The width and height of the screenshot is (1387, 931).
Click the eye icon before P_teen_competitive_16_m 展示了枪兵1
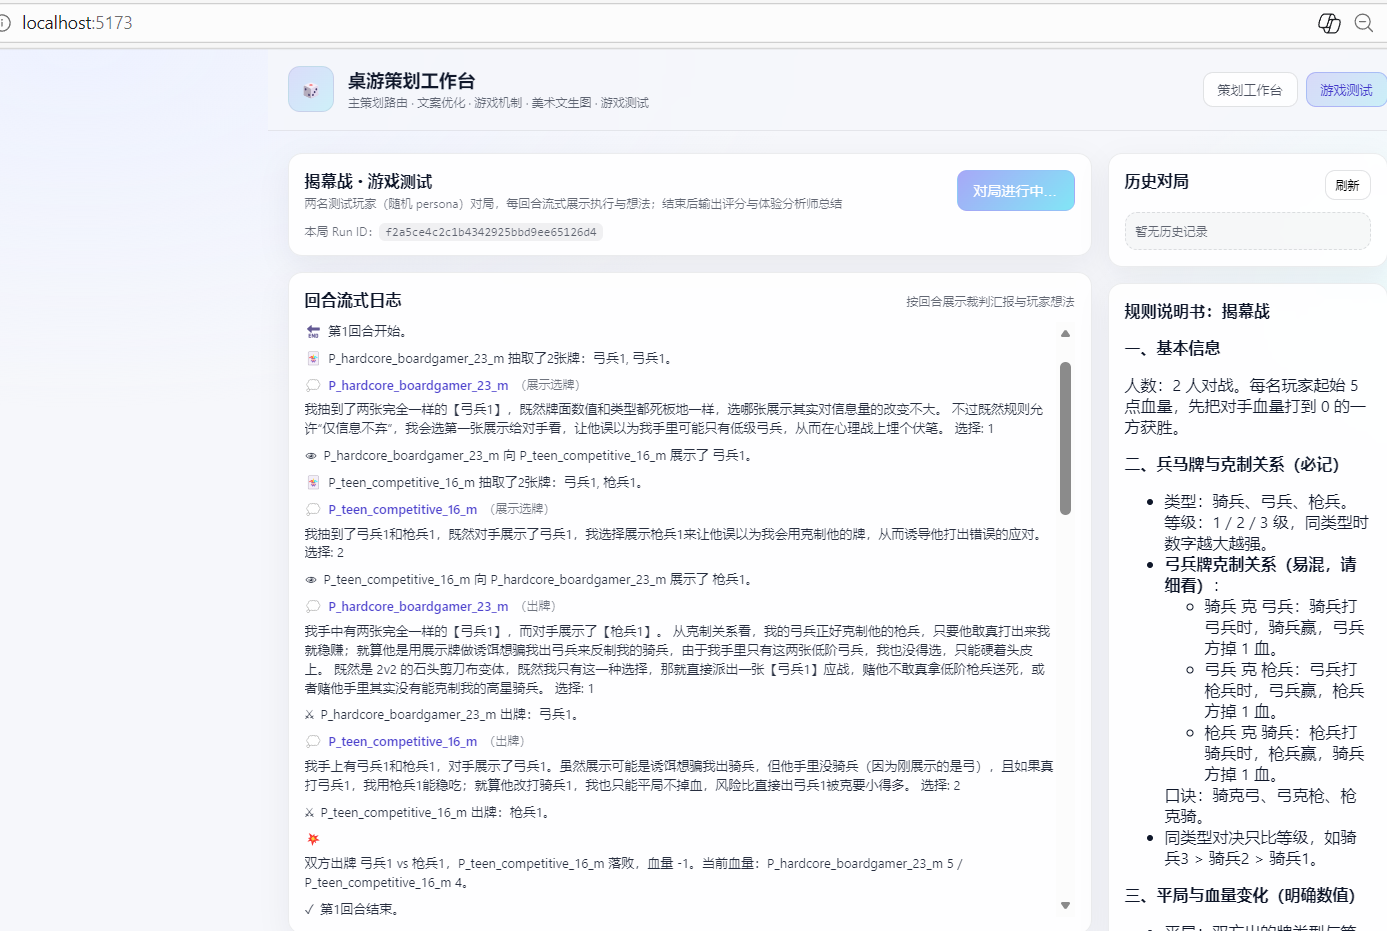[311, 580]
